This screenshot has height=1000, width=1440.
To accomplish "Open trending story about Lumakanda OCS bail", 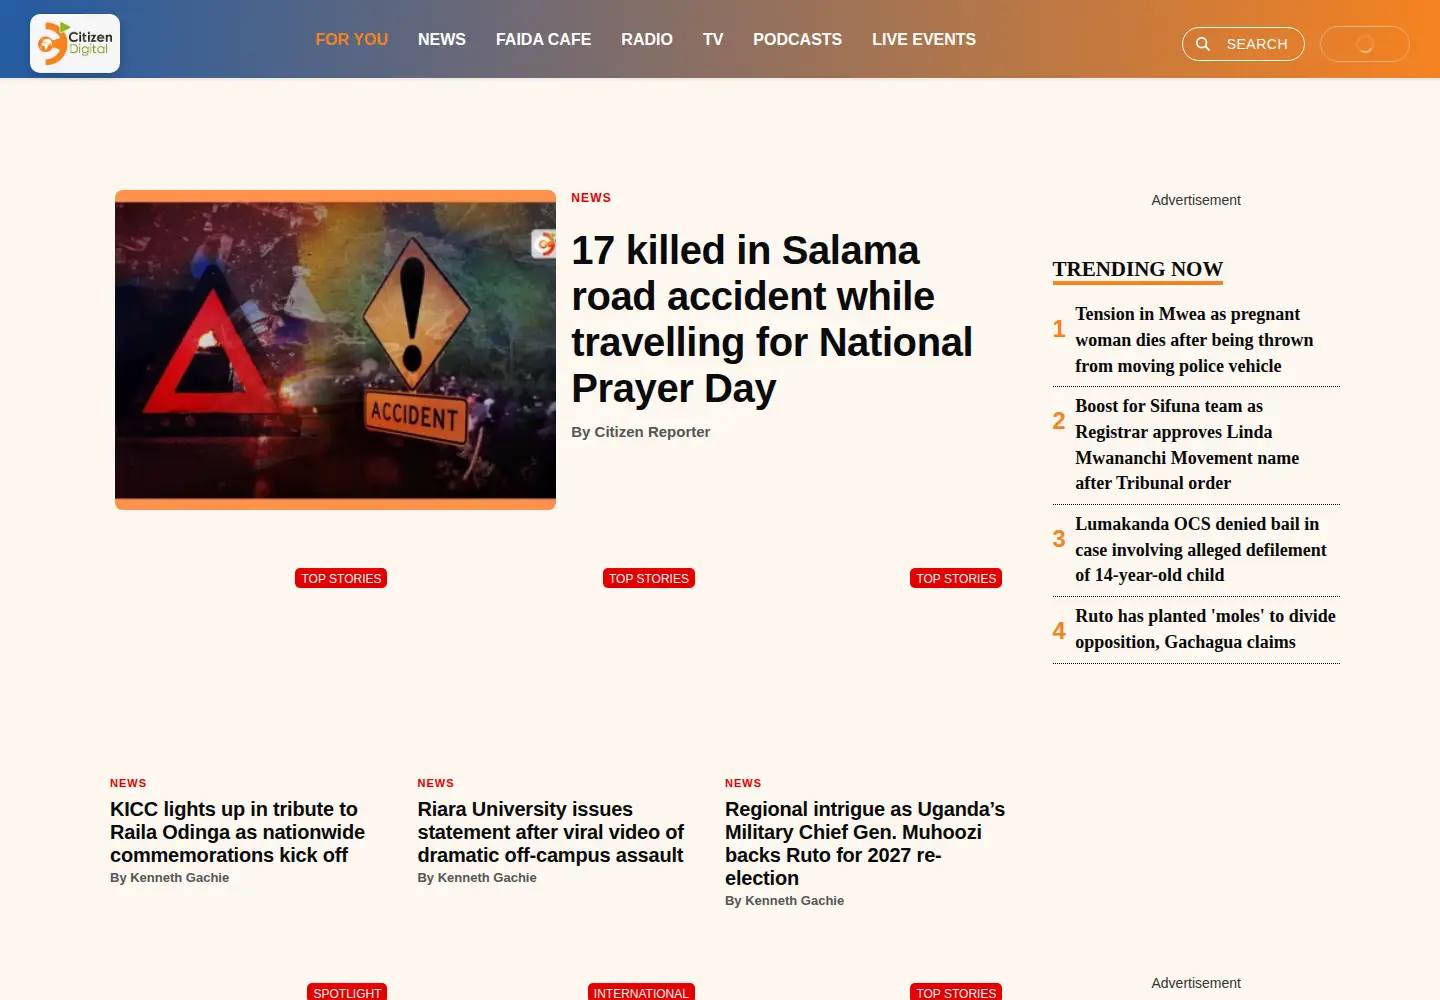I will click(1201, 549).
